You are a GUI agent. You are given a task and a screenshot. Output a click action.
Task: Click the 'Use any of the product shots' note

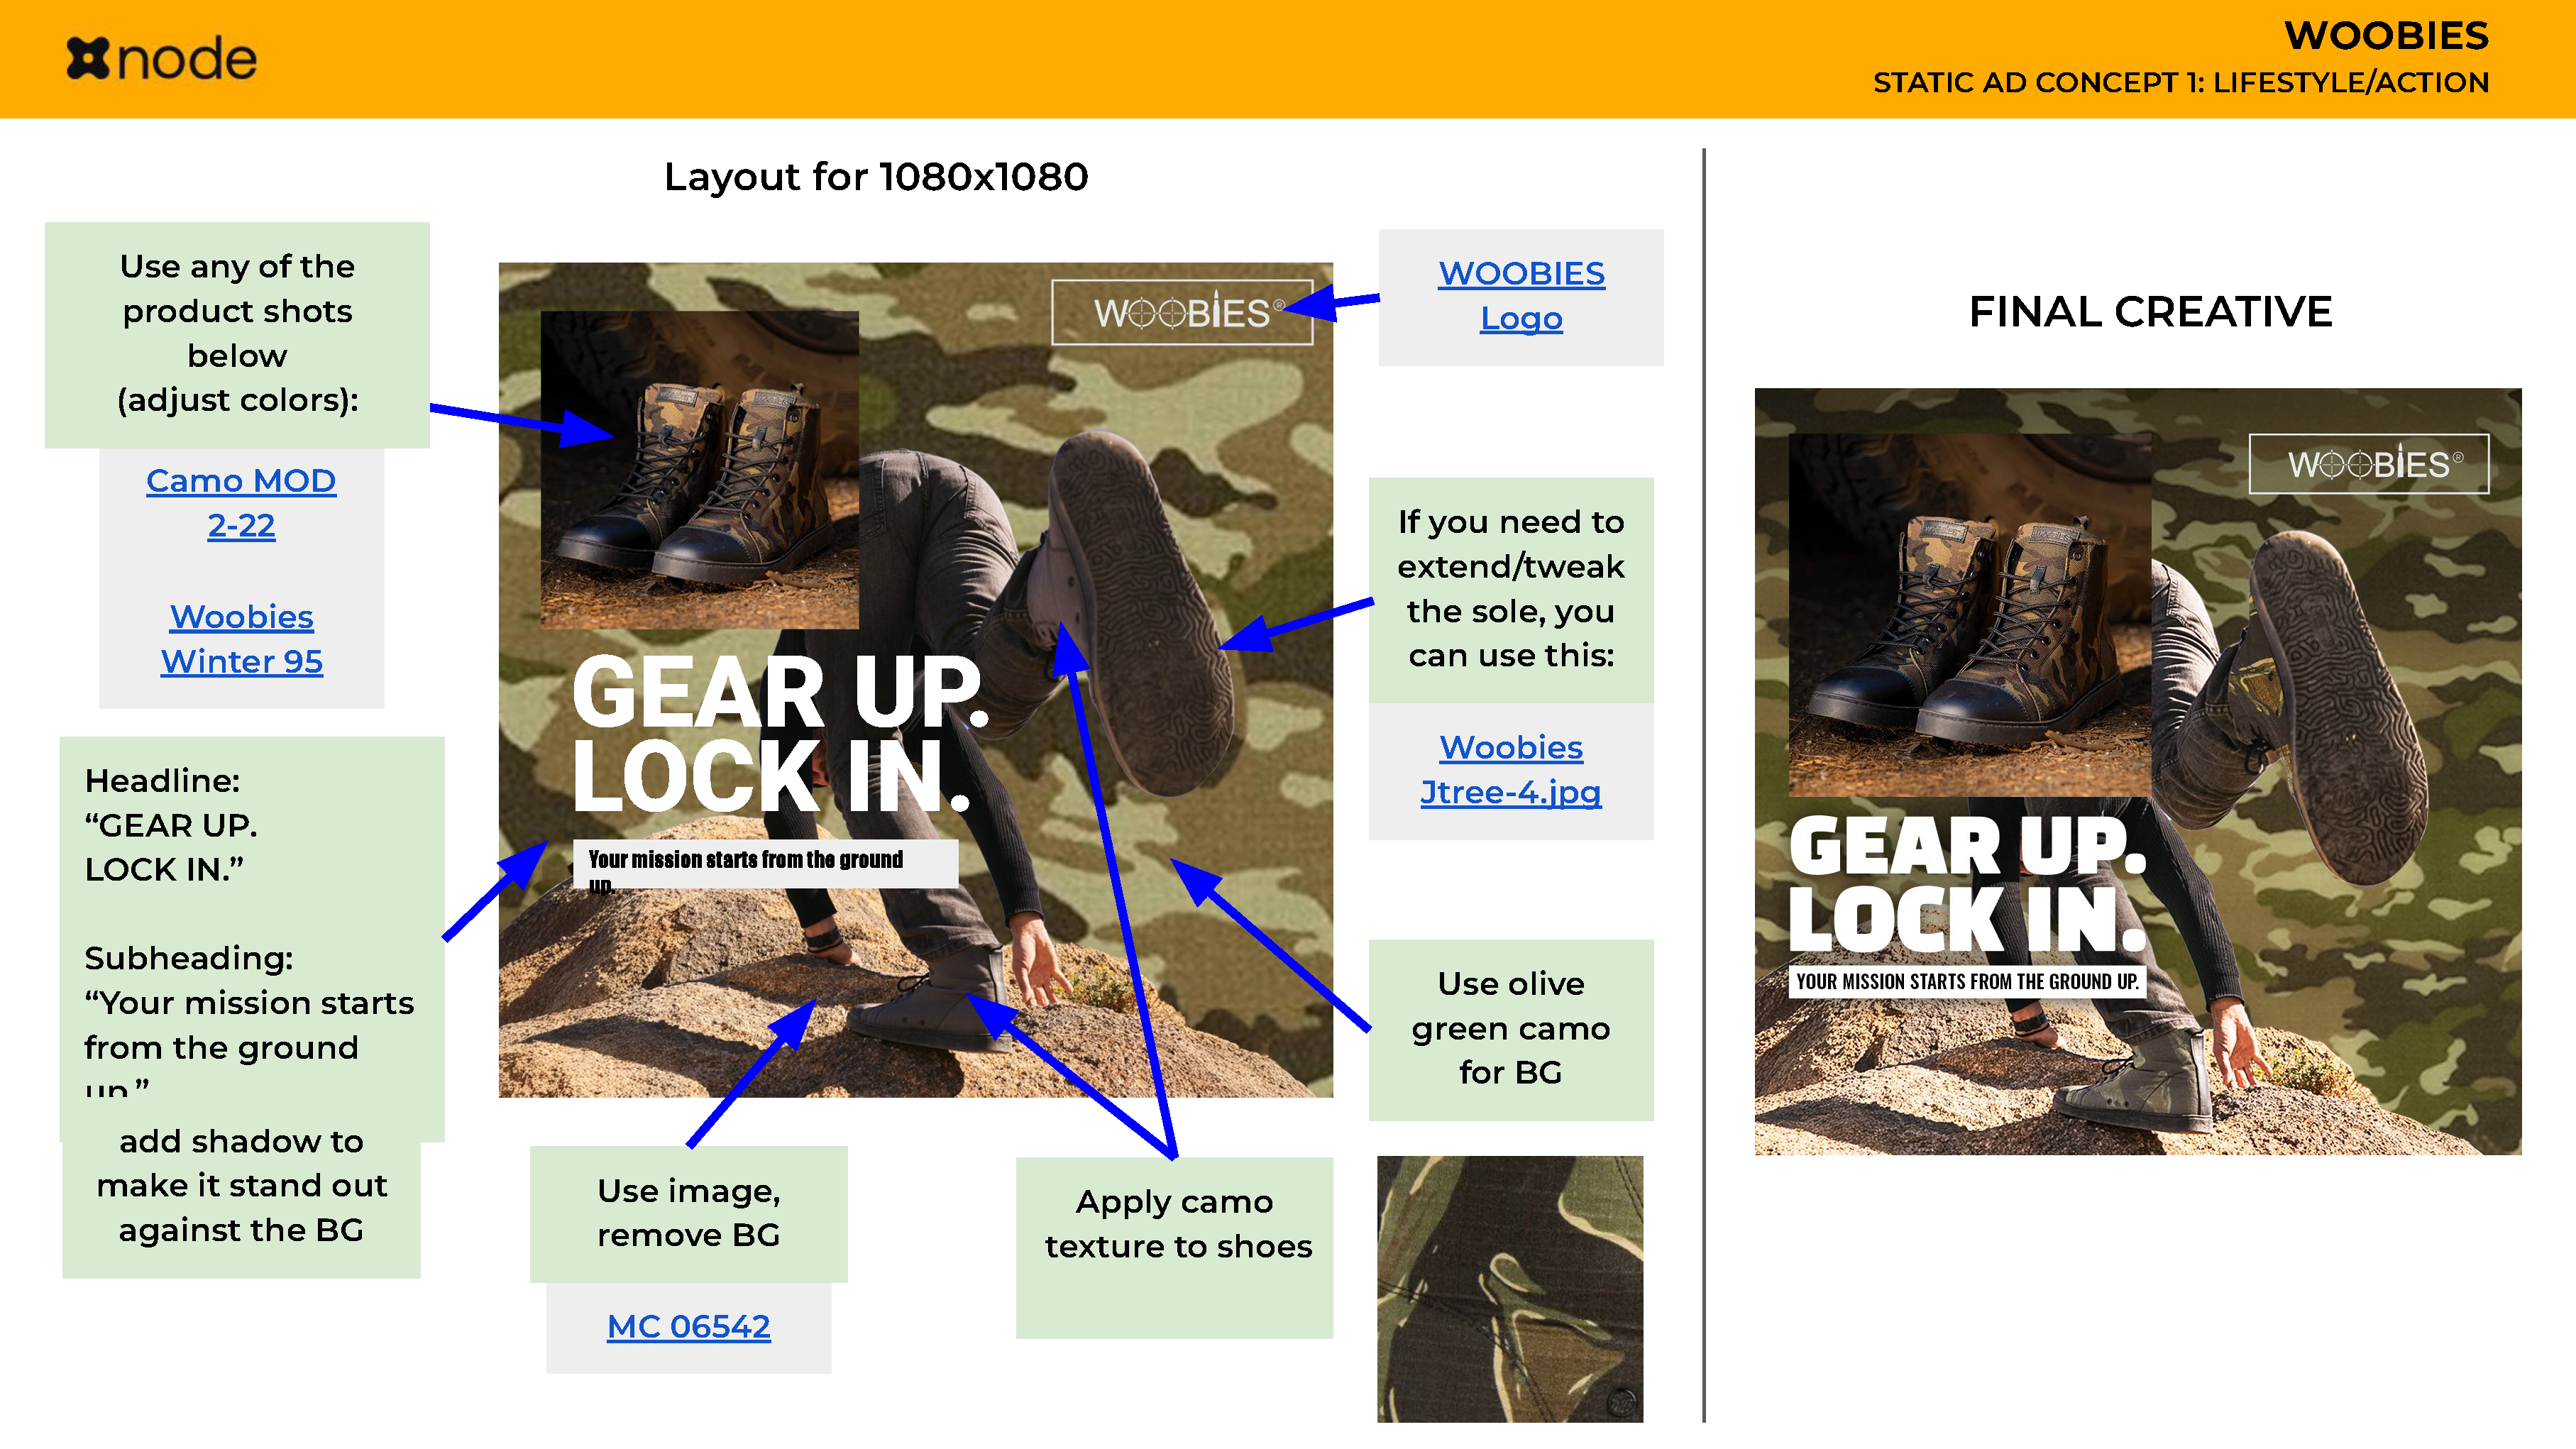click(x=237, y=335)
